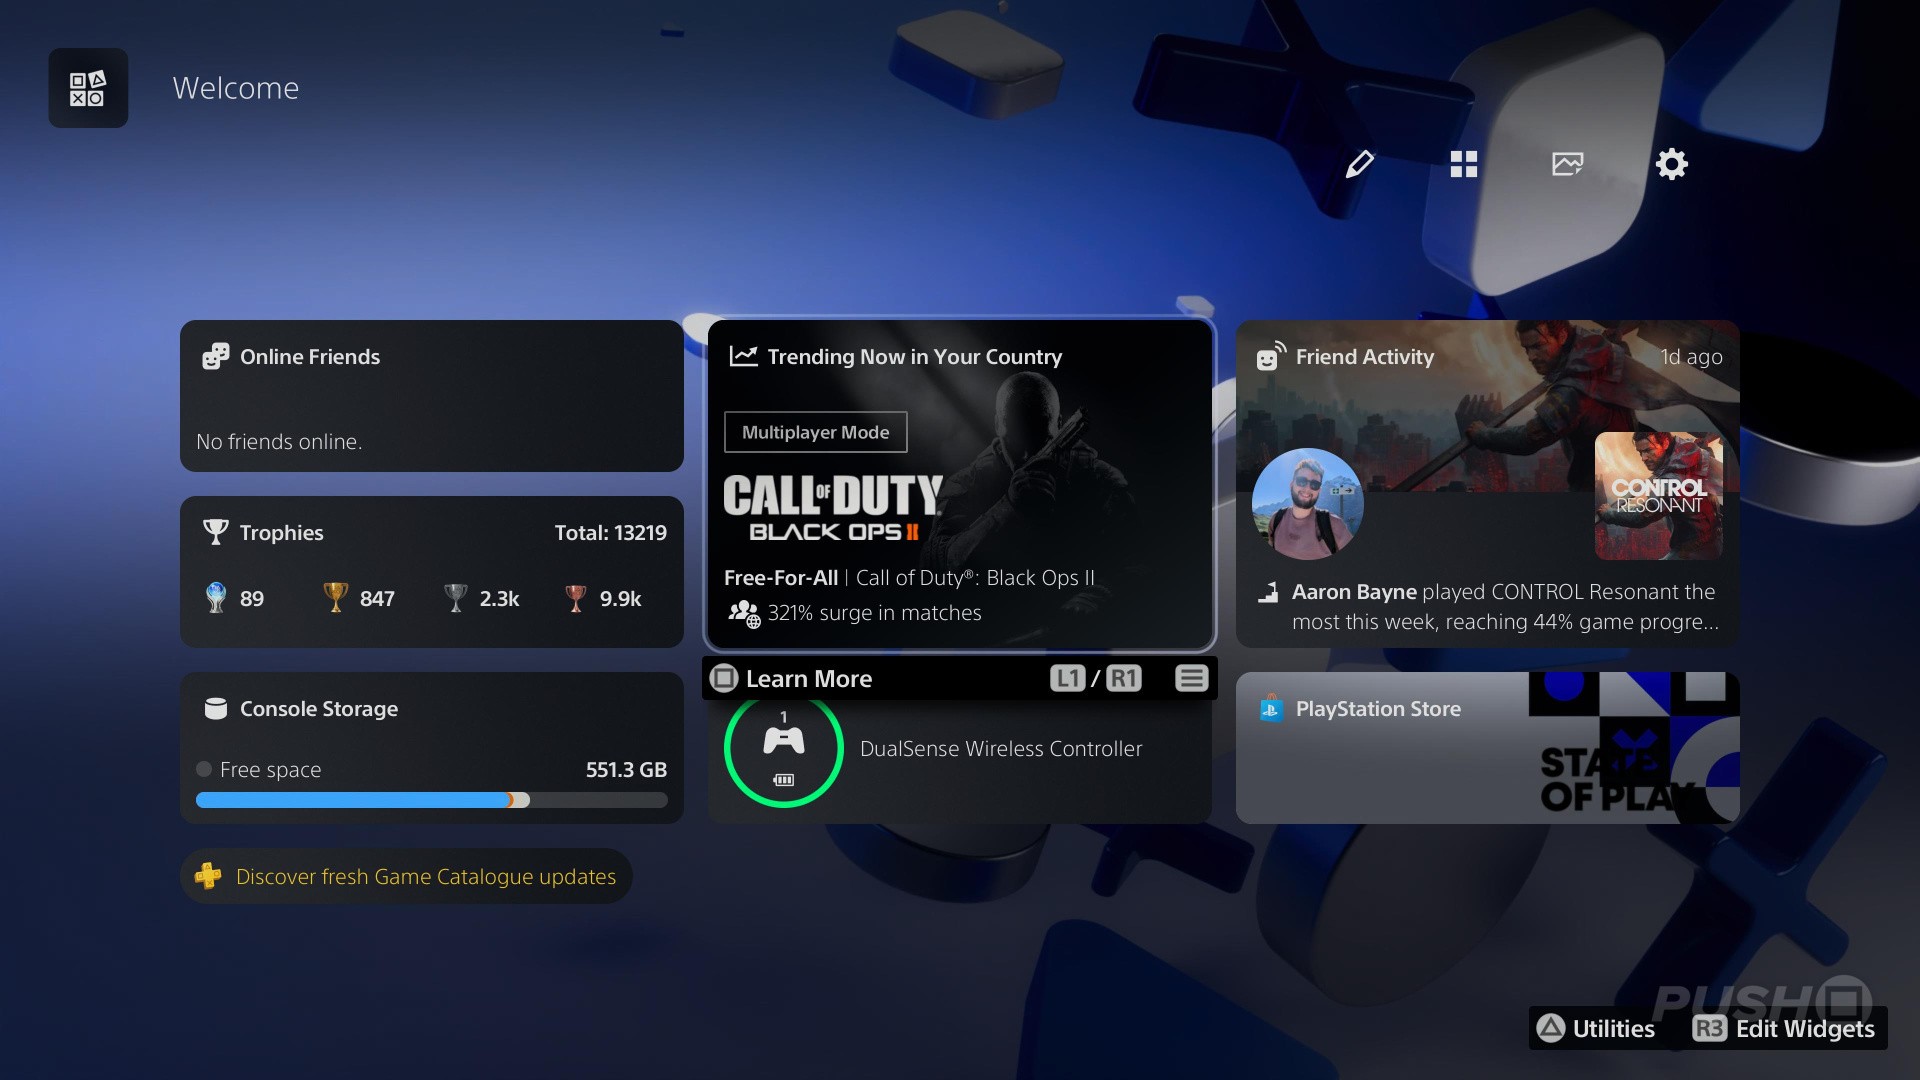The height and width of the screenshot is (1080, 1920).
Task: Click the PlayStation Store bag icon
Action: [1271, 708]
